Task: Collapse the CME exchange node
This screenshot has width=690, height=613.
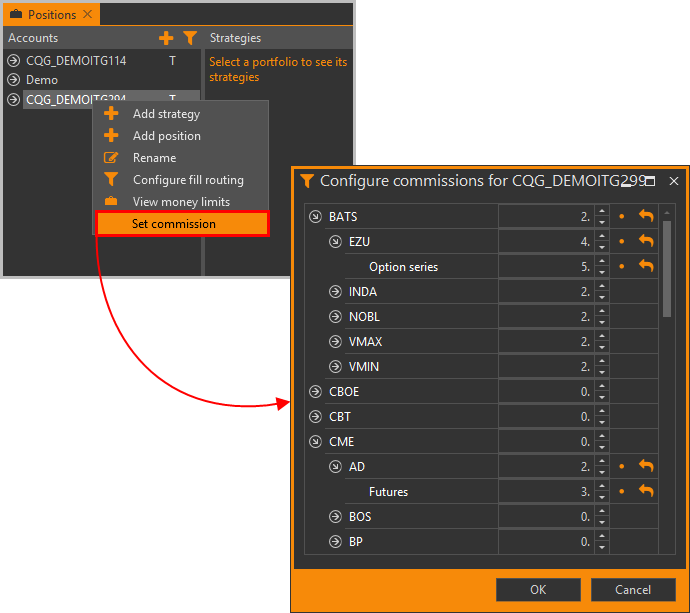Action: pos(315,441)
